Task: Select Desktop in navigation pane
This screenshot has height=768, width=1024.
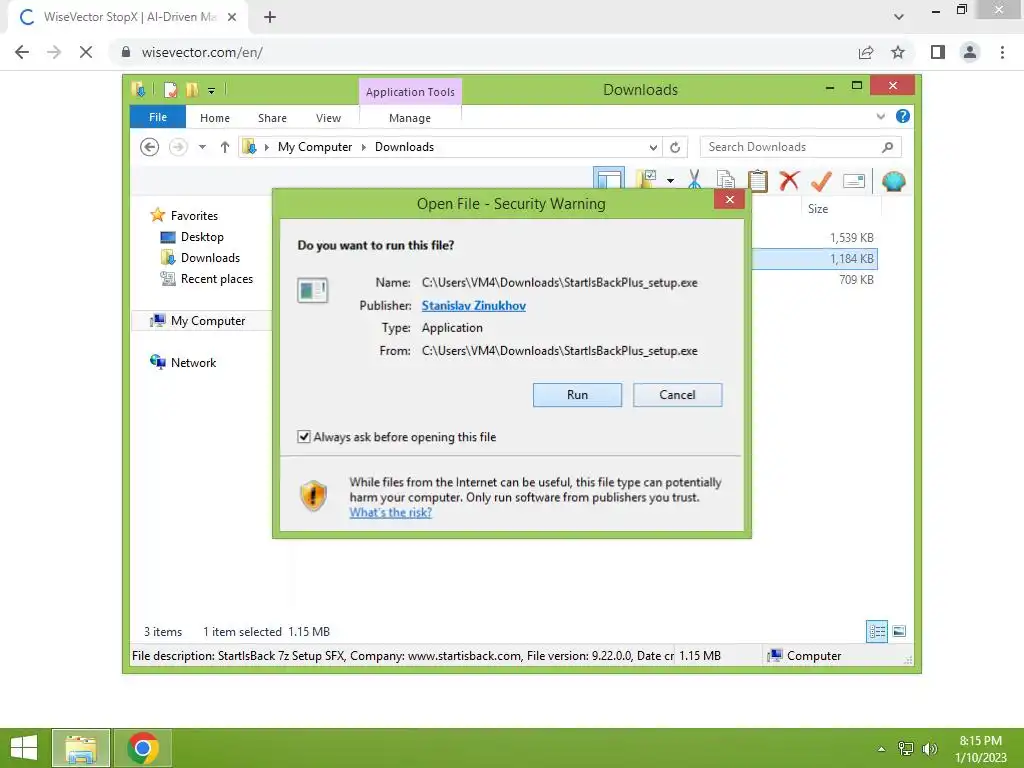Action: pos(202,236)
